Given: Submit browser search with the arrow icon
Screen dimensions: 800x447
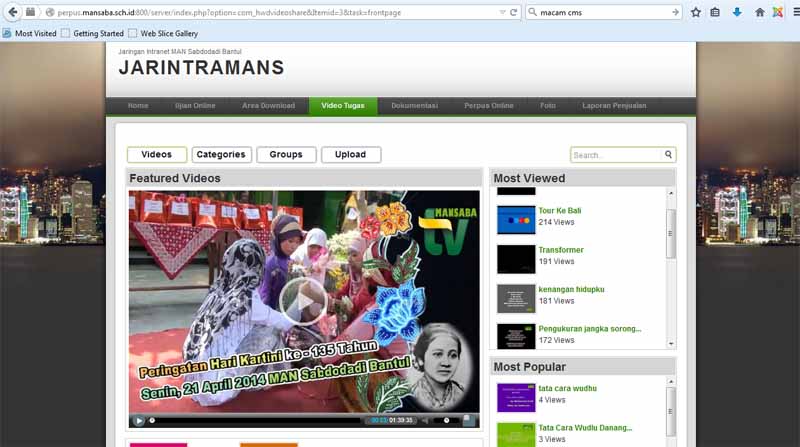Looking at the screenshot, I should (x=676, y=12).
